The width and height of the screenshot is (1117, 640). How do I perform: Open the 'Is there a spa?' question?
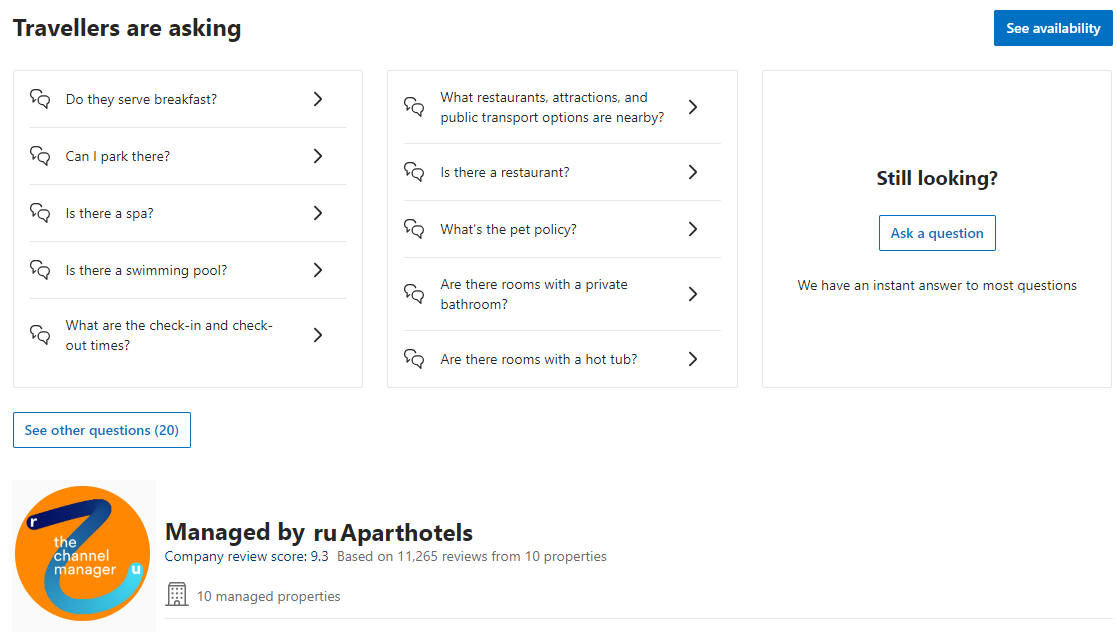[x=110, y=213]
